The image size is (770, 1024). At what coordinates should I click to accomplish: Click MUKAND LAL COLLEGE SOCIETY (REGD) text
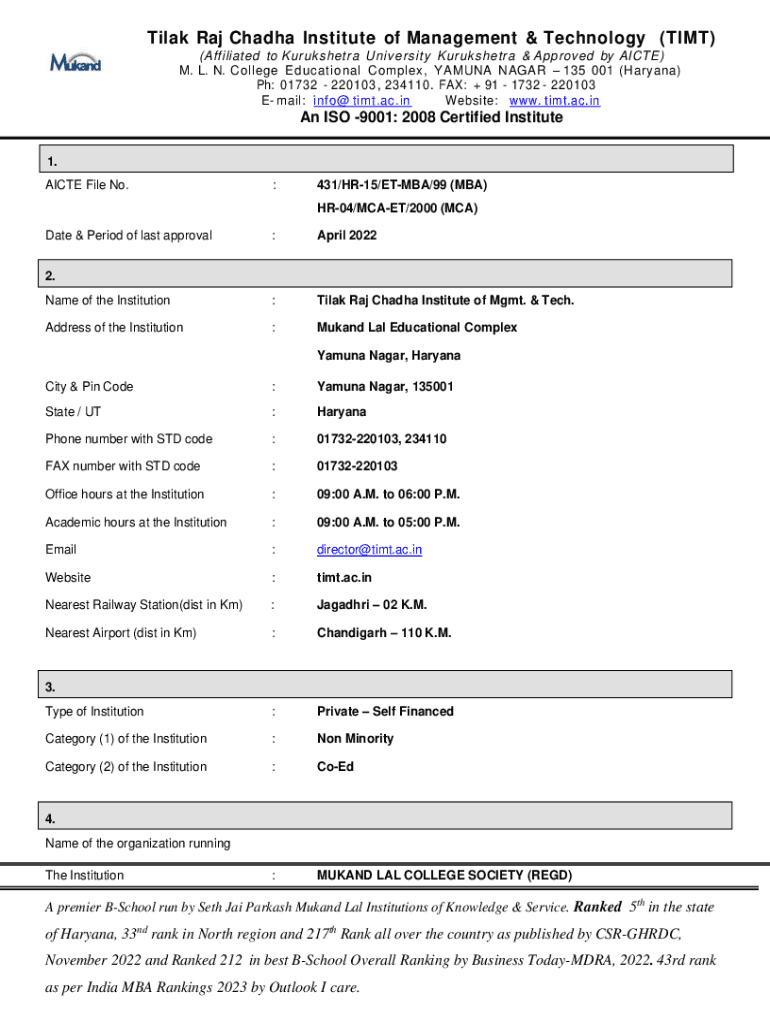pyautogui.click(x=444, y=876)
